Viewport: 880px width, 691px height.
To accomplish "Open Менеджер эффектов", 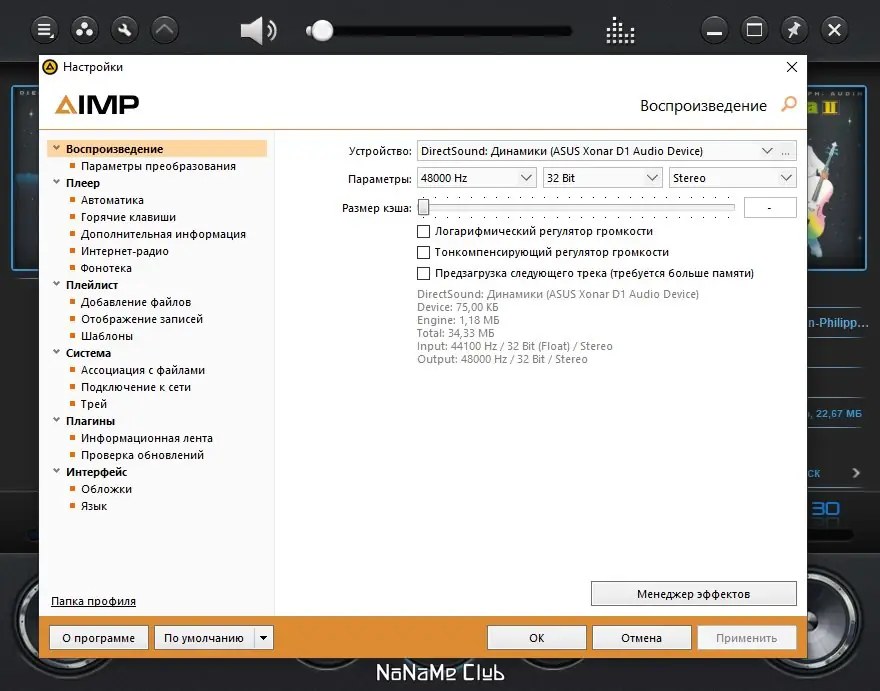I will (x=694, y=594).
